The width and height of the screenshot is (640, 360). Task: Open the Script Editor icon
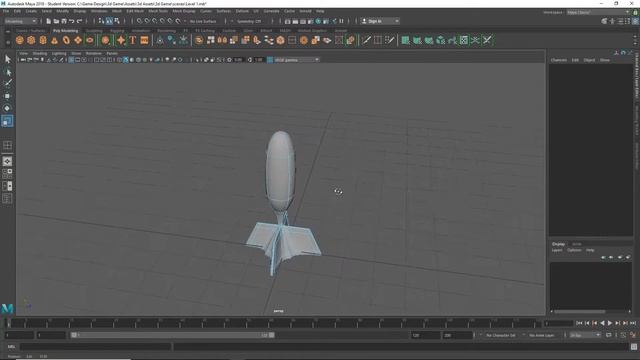pyautogui.click(x=634, y=347)
